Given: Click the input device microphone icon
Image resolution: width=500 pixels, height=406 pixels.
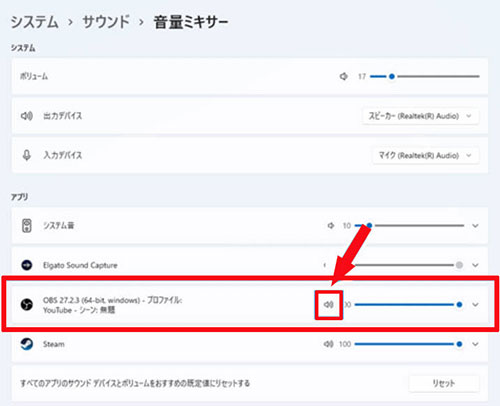Looking at the screenshot, I should tap(27, 155).
